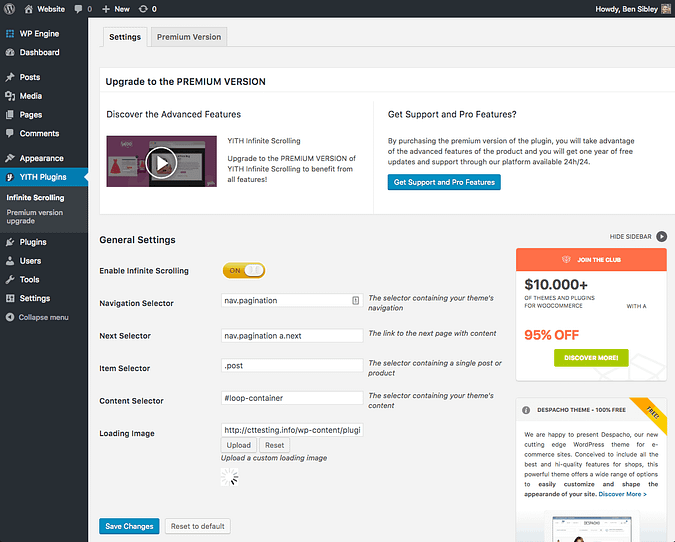Switch to the Settings tab

coord(125,37)
